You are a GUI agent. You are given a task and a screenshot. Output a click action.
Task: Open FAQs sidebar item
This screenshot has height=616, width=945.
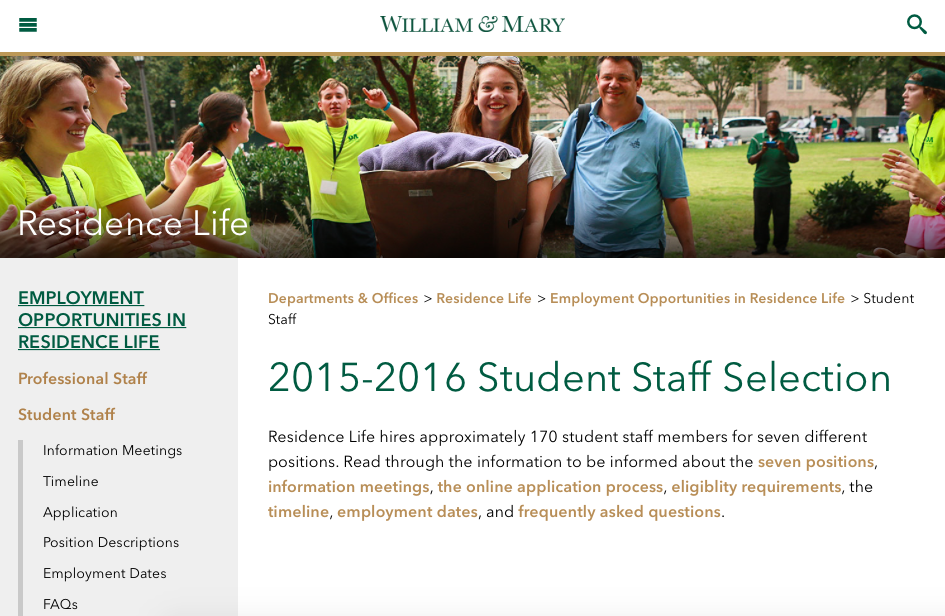(60, 604)
